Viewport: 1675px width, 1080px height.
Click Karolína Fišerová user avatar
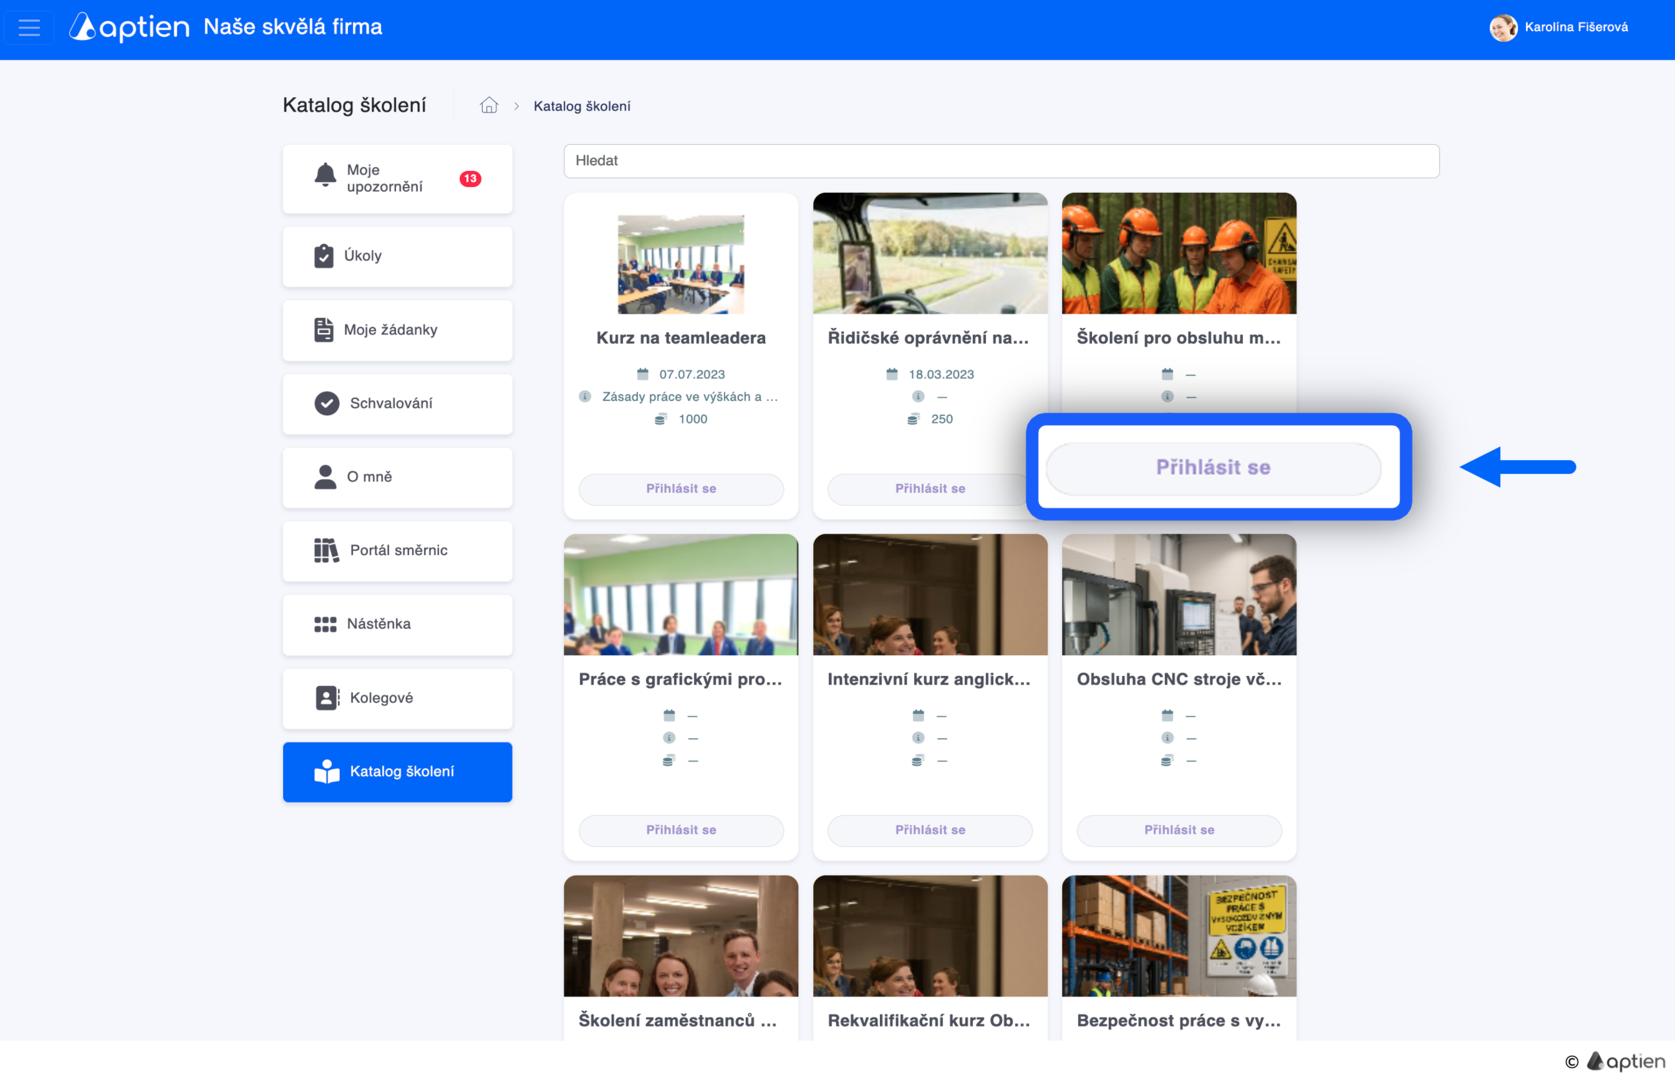(1503, 28)
